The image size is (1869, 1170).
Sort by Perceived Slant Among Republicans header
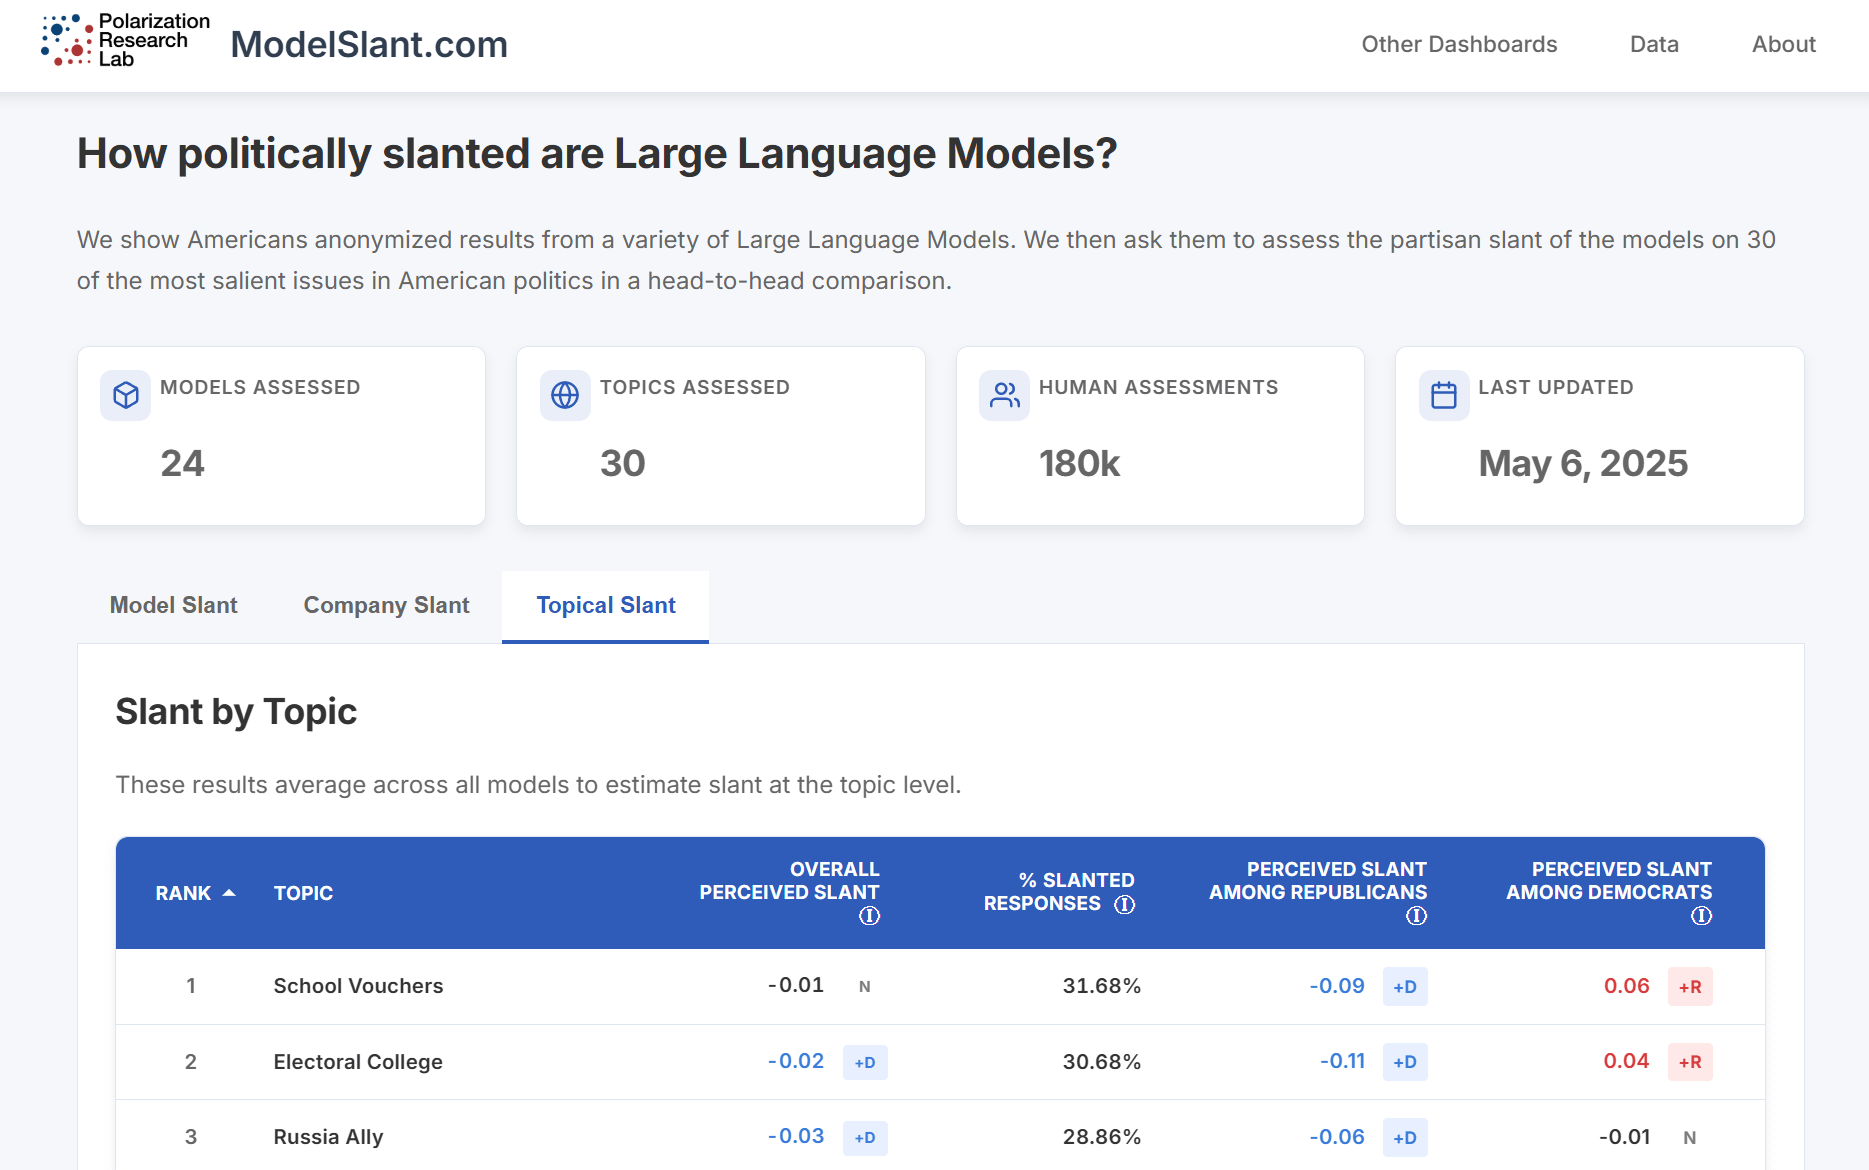(1318, 881)
